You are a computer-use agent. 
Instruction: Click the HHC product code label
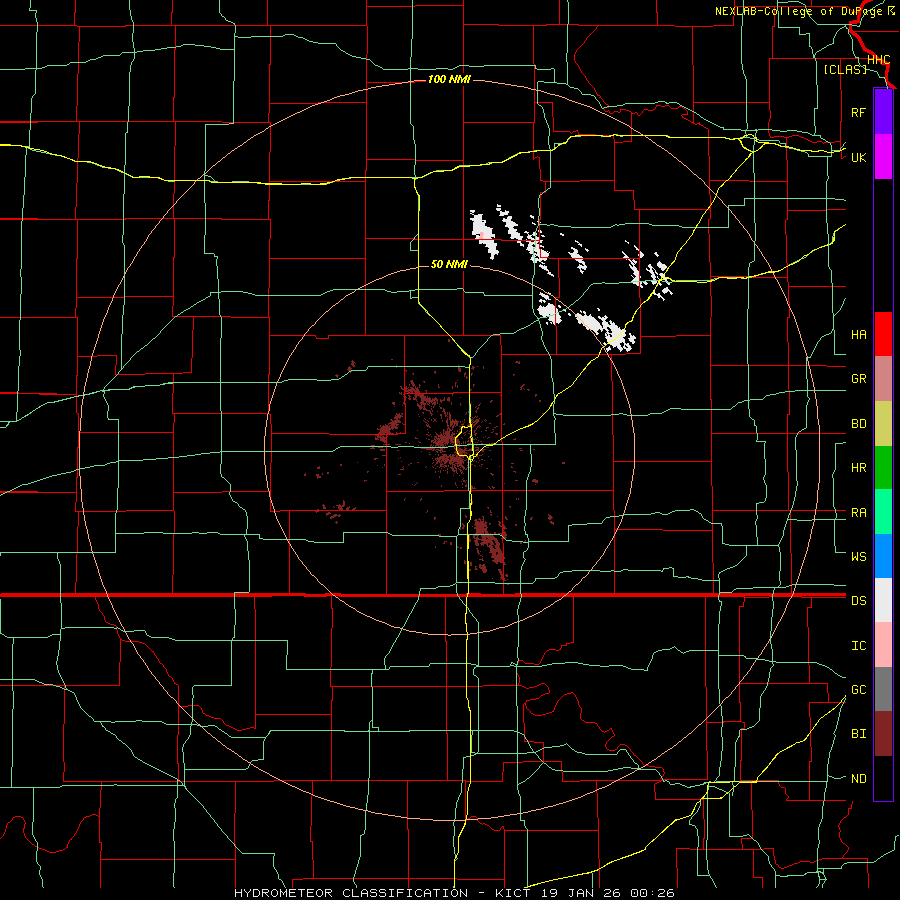[x=878, y=60]
